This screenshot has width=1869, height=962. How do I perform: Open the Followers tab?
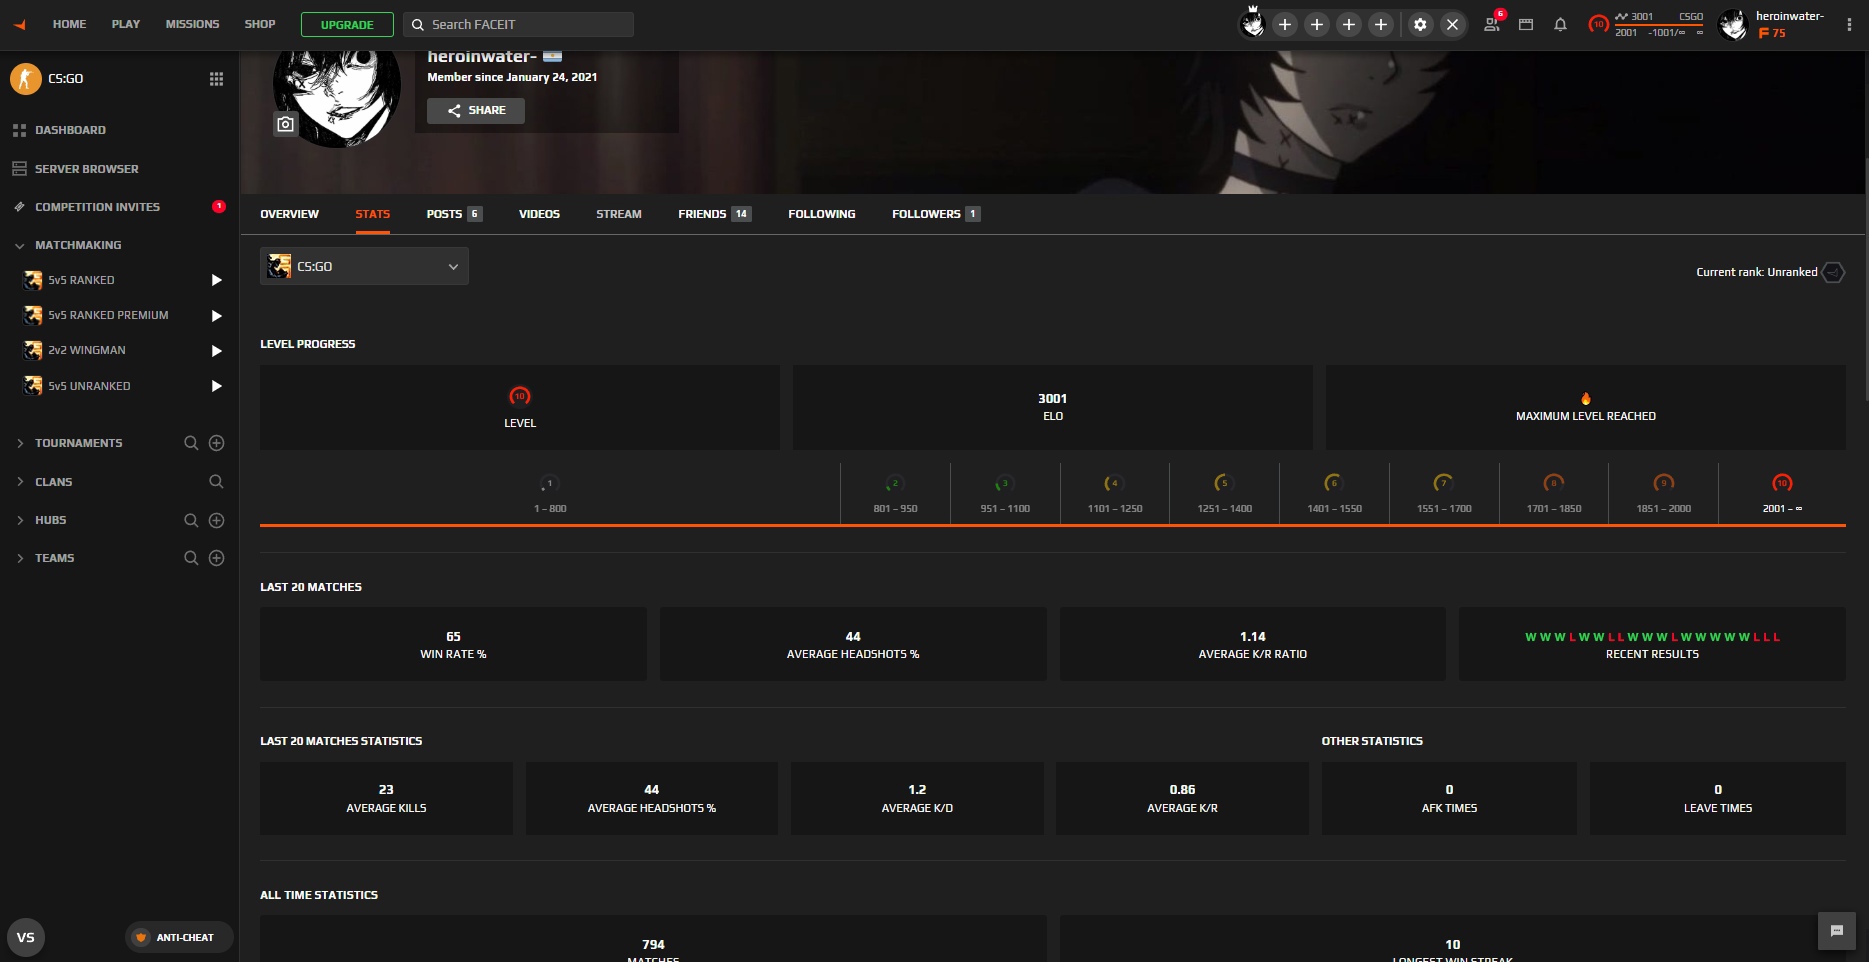point(936,214)
